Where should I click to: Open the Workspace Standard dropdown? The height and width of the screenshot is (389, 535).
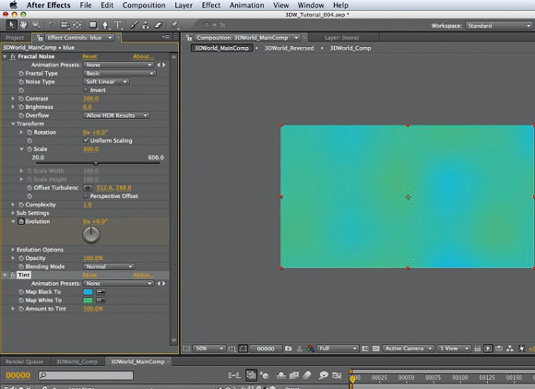click(498, 26)
